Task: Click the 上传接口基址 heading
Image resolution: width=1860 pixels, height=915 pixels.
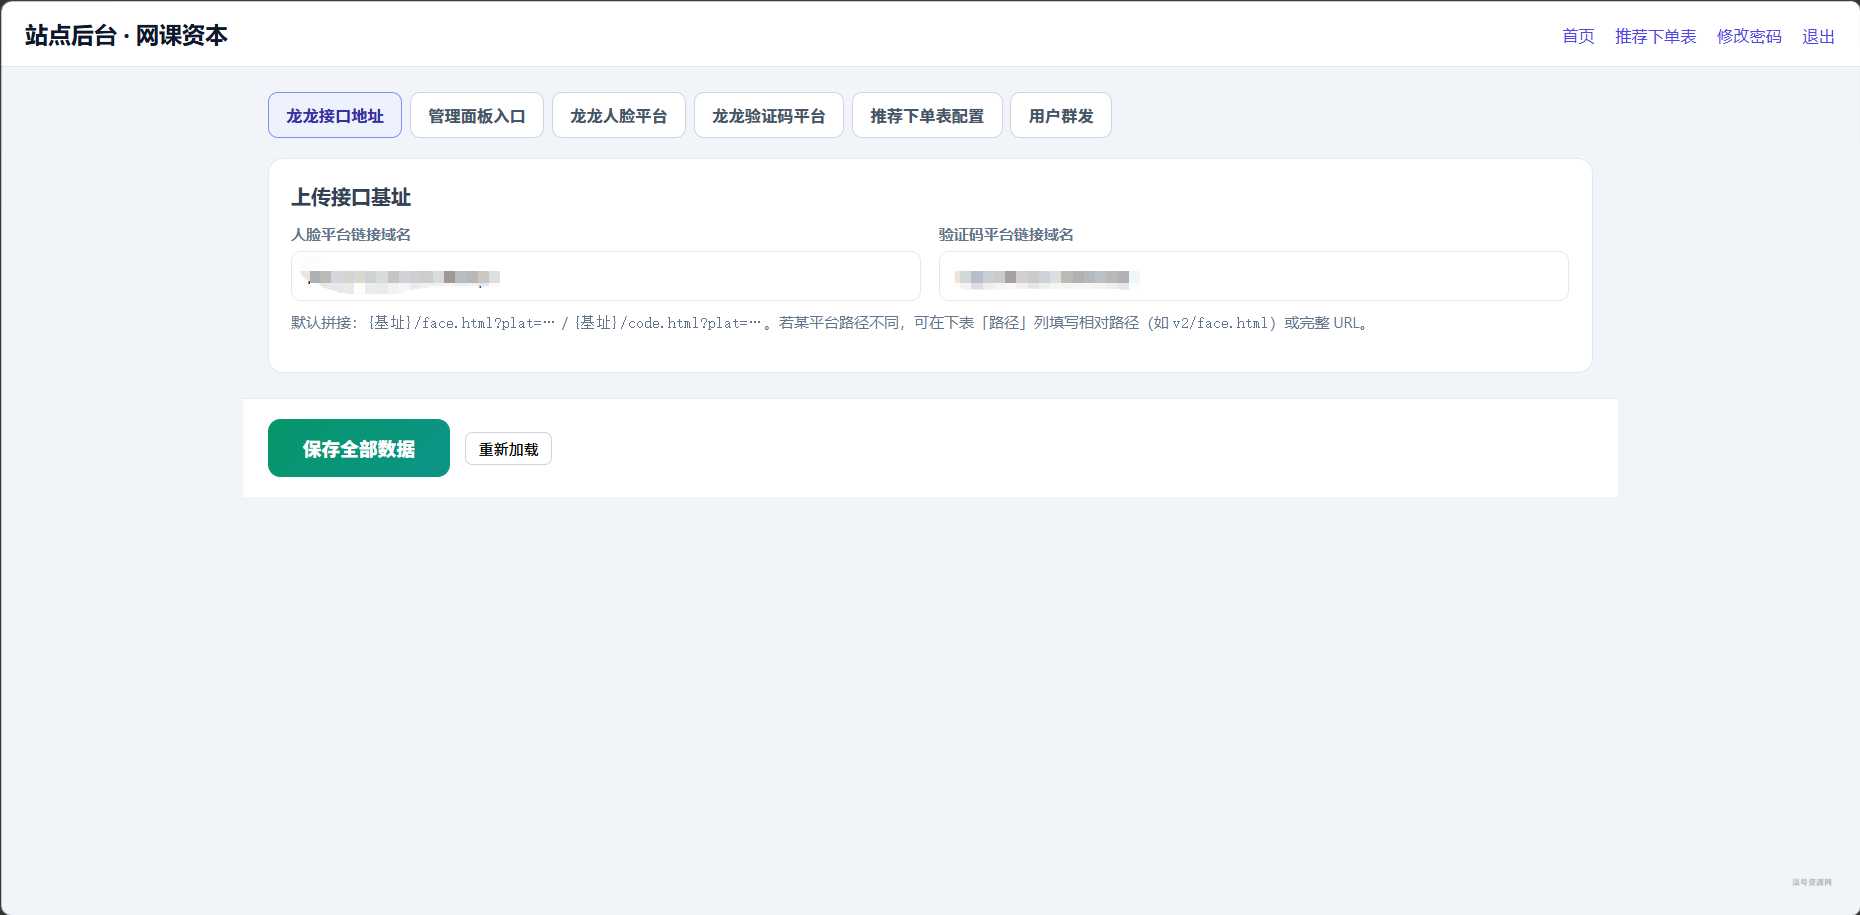Action: coord(351,197)
